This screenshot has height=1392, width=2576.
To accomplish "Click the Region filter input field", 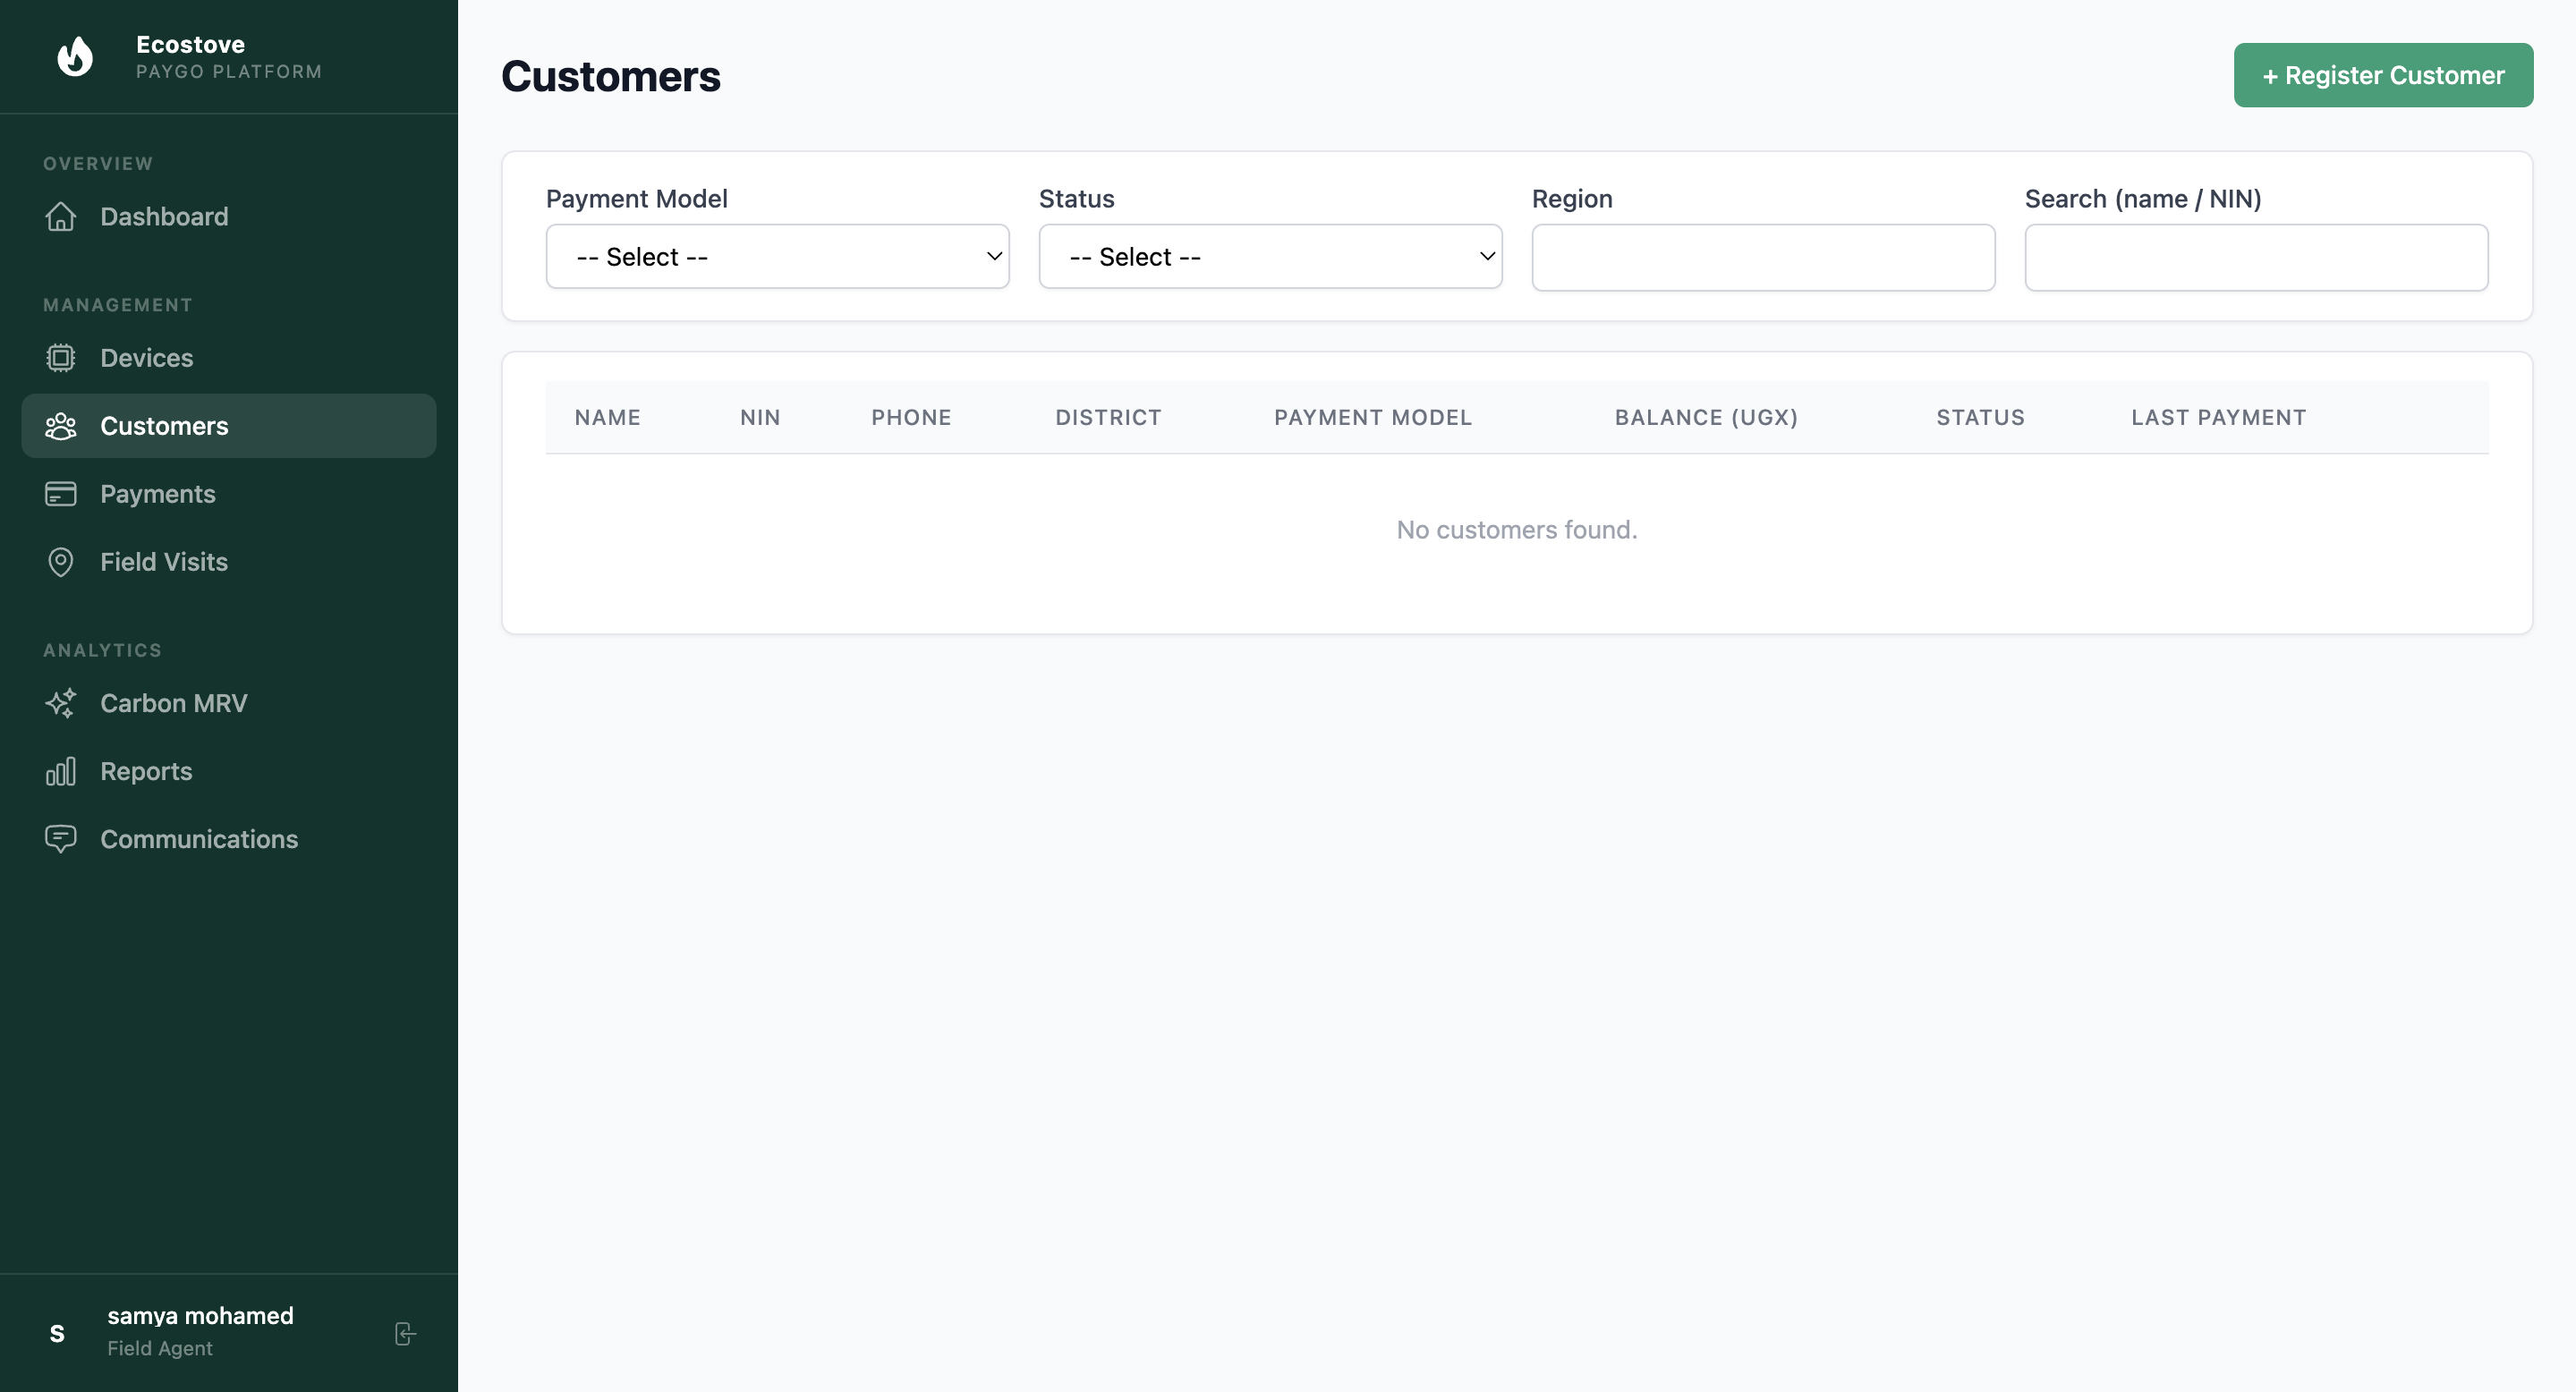I will (x=1762, y=257).
